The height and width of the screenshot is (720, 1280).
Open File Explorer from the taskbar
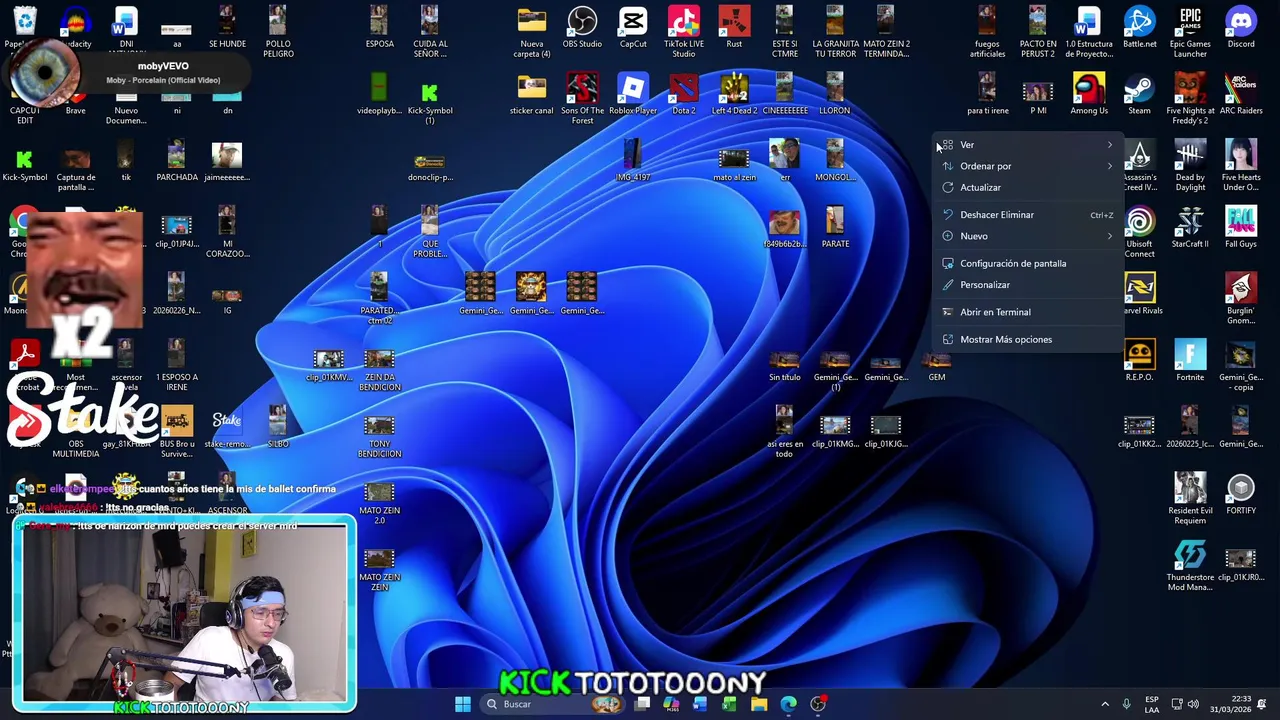[x=759, y=704]
